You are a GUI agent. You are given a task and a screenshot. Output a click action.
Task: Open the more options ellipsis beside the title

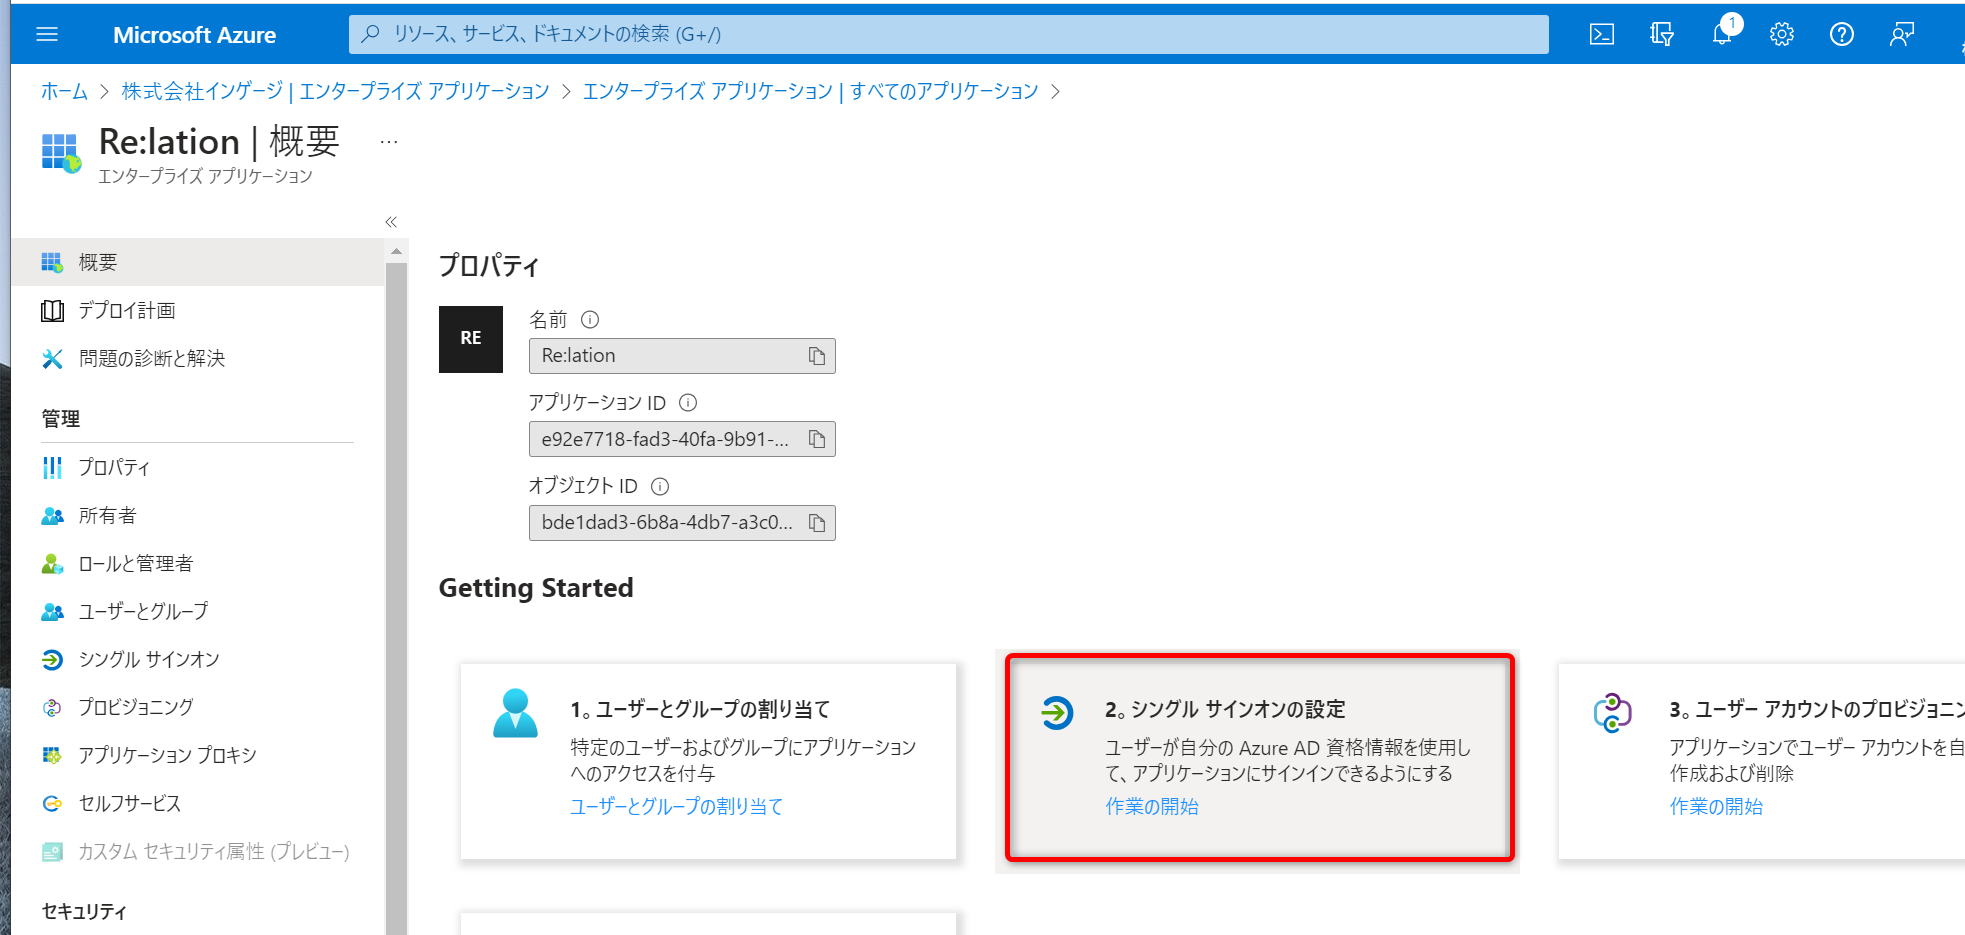click(389, 142)
